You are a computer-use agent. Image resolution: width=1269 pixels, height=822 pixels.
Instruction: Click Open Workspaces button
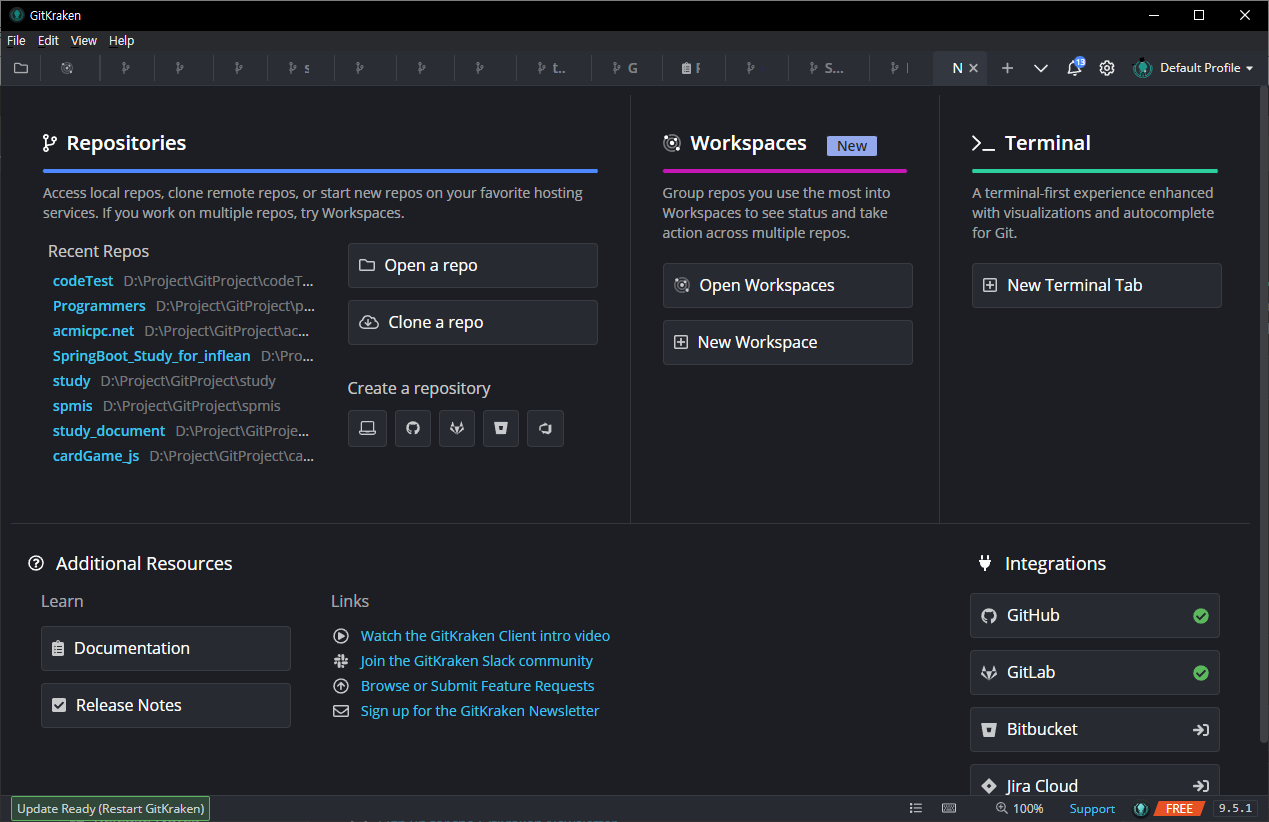[x=787, y=285]
